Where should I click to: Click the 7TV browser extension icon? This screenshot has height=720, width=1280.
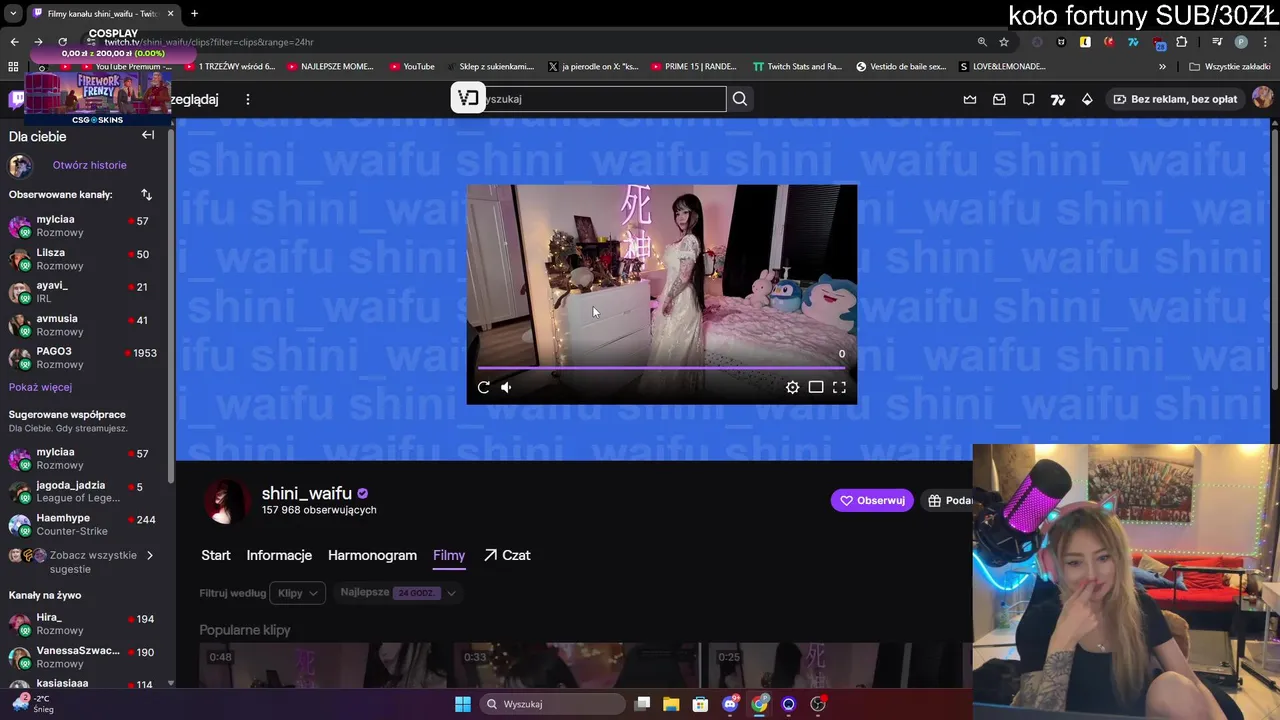pyautogui.click(x=1133, y=42)
